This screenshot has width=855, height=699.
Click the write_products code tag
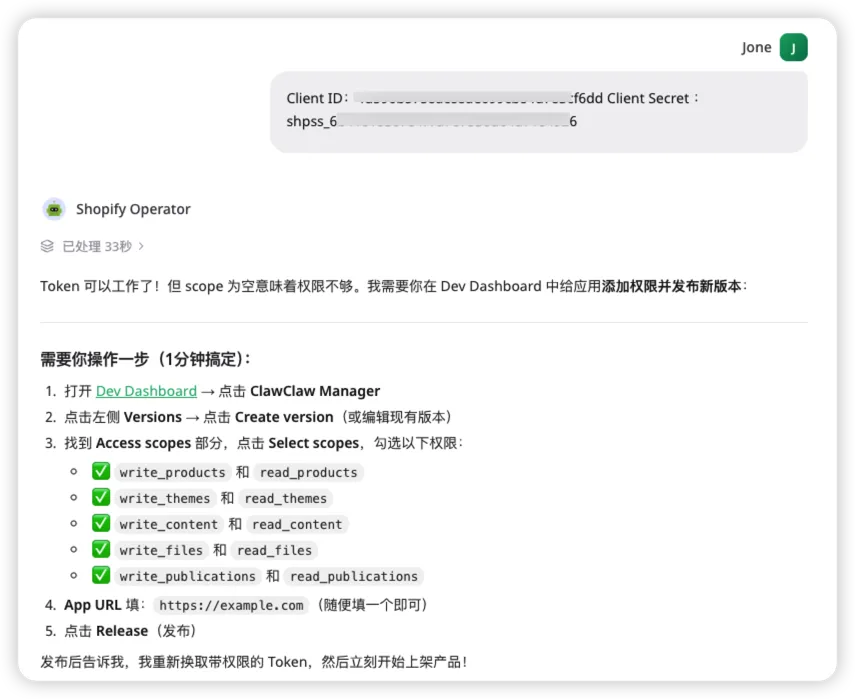172,472
